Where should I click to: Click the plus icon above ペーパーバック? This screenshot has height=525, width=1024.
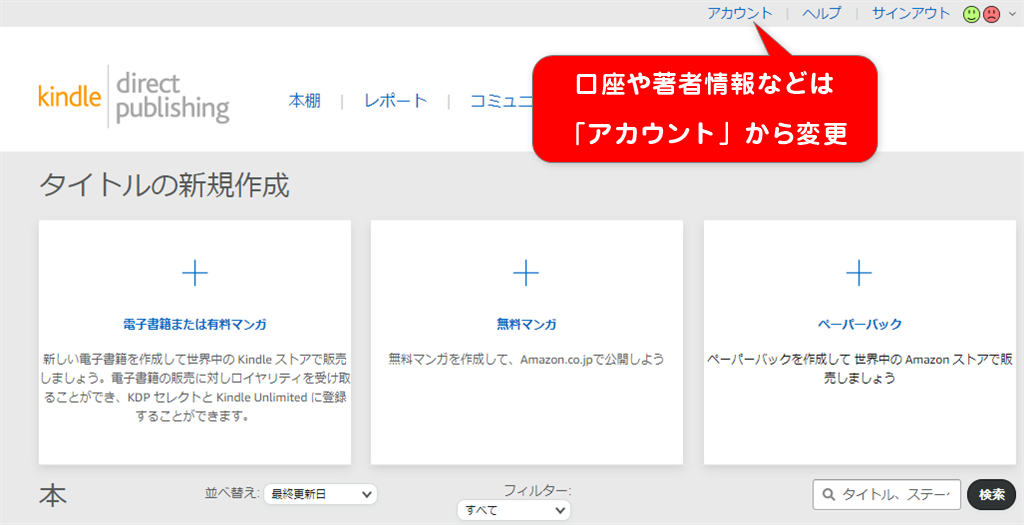(859, 273)
